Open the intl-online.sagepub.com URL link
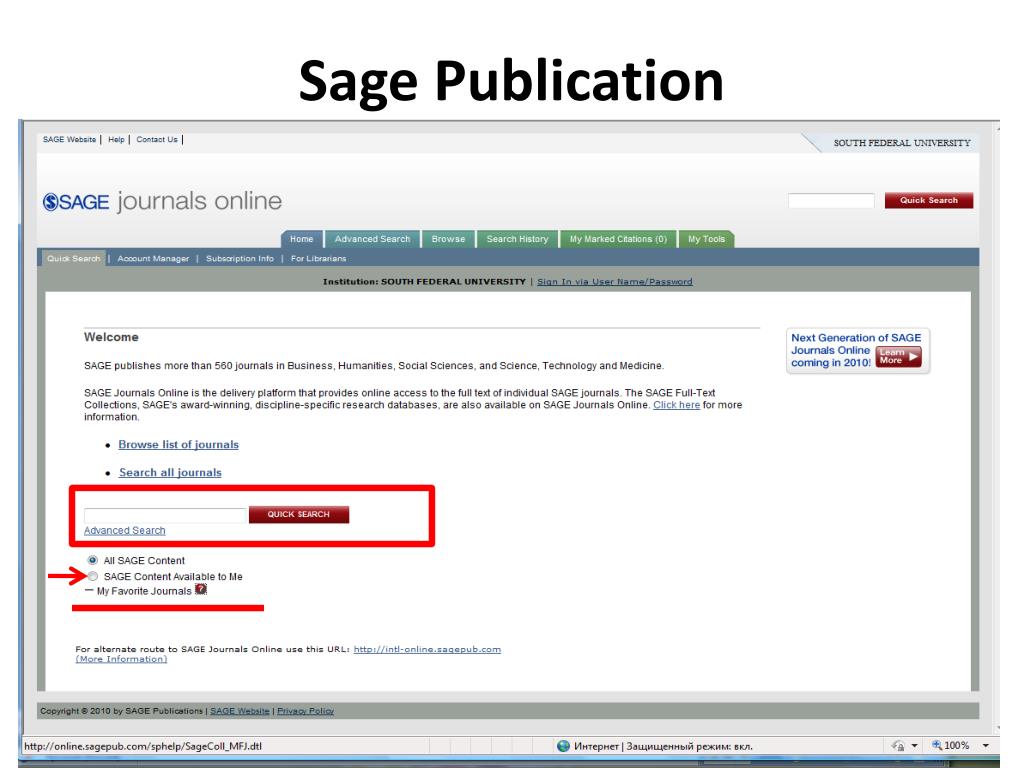Image resolution: width=1024 pixels, height=768 pixels. (x=427, y=649)
